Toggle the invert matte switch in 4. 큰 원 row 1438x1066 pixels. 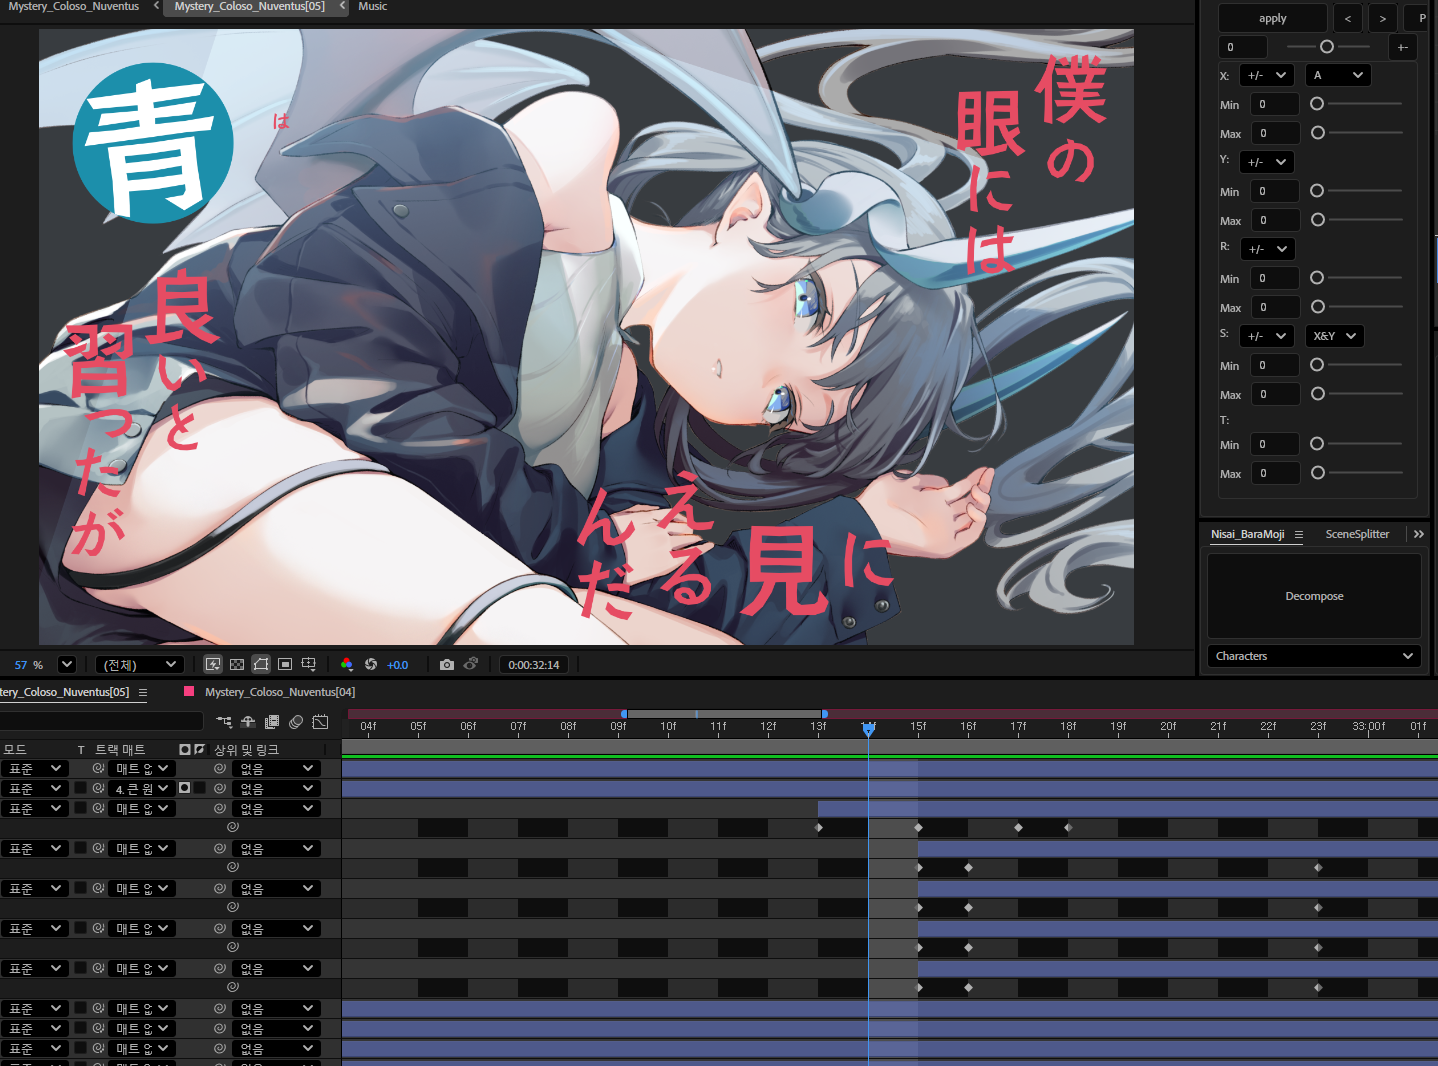(x=200, y=788)
